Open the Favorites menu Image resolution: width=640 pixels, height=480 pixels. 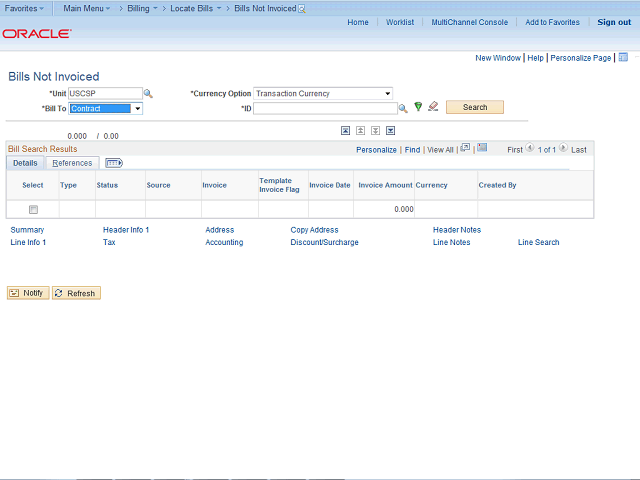tap(24, 8)
